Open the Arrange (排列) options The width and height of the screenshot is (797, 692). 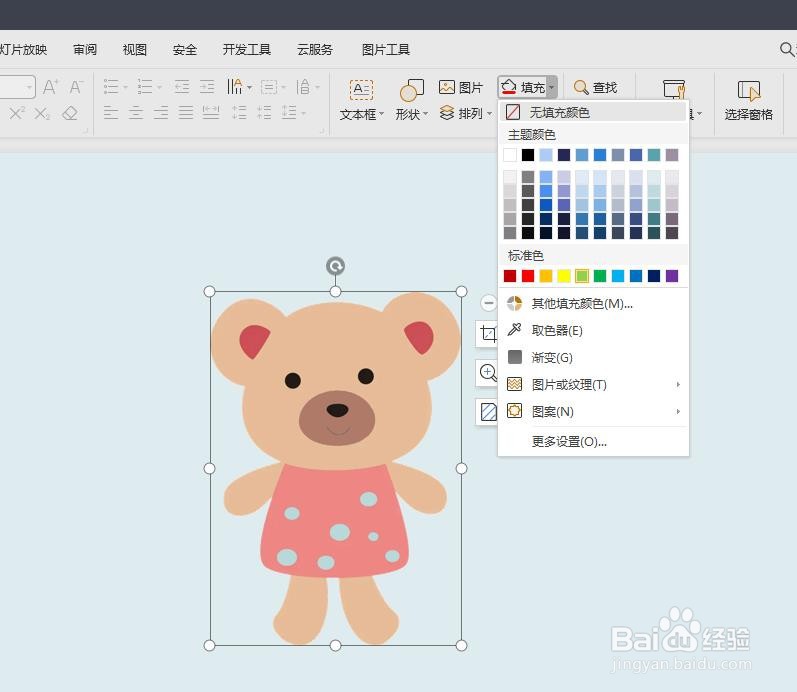(465, 113)
